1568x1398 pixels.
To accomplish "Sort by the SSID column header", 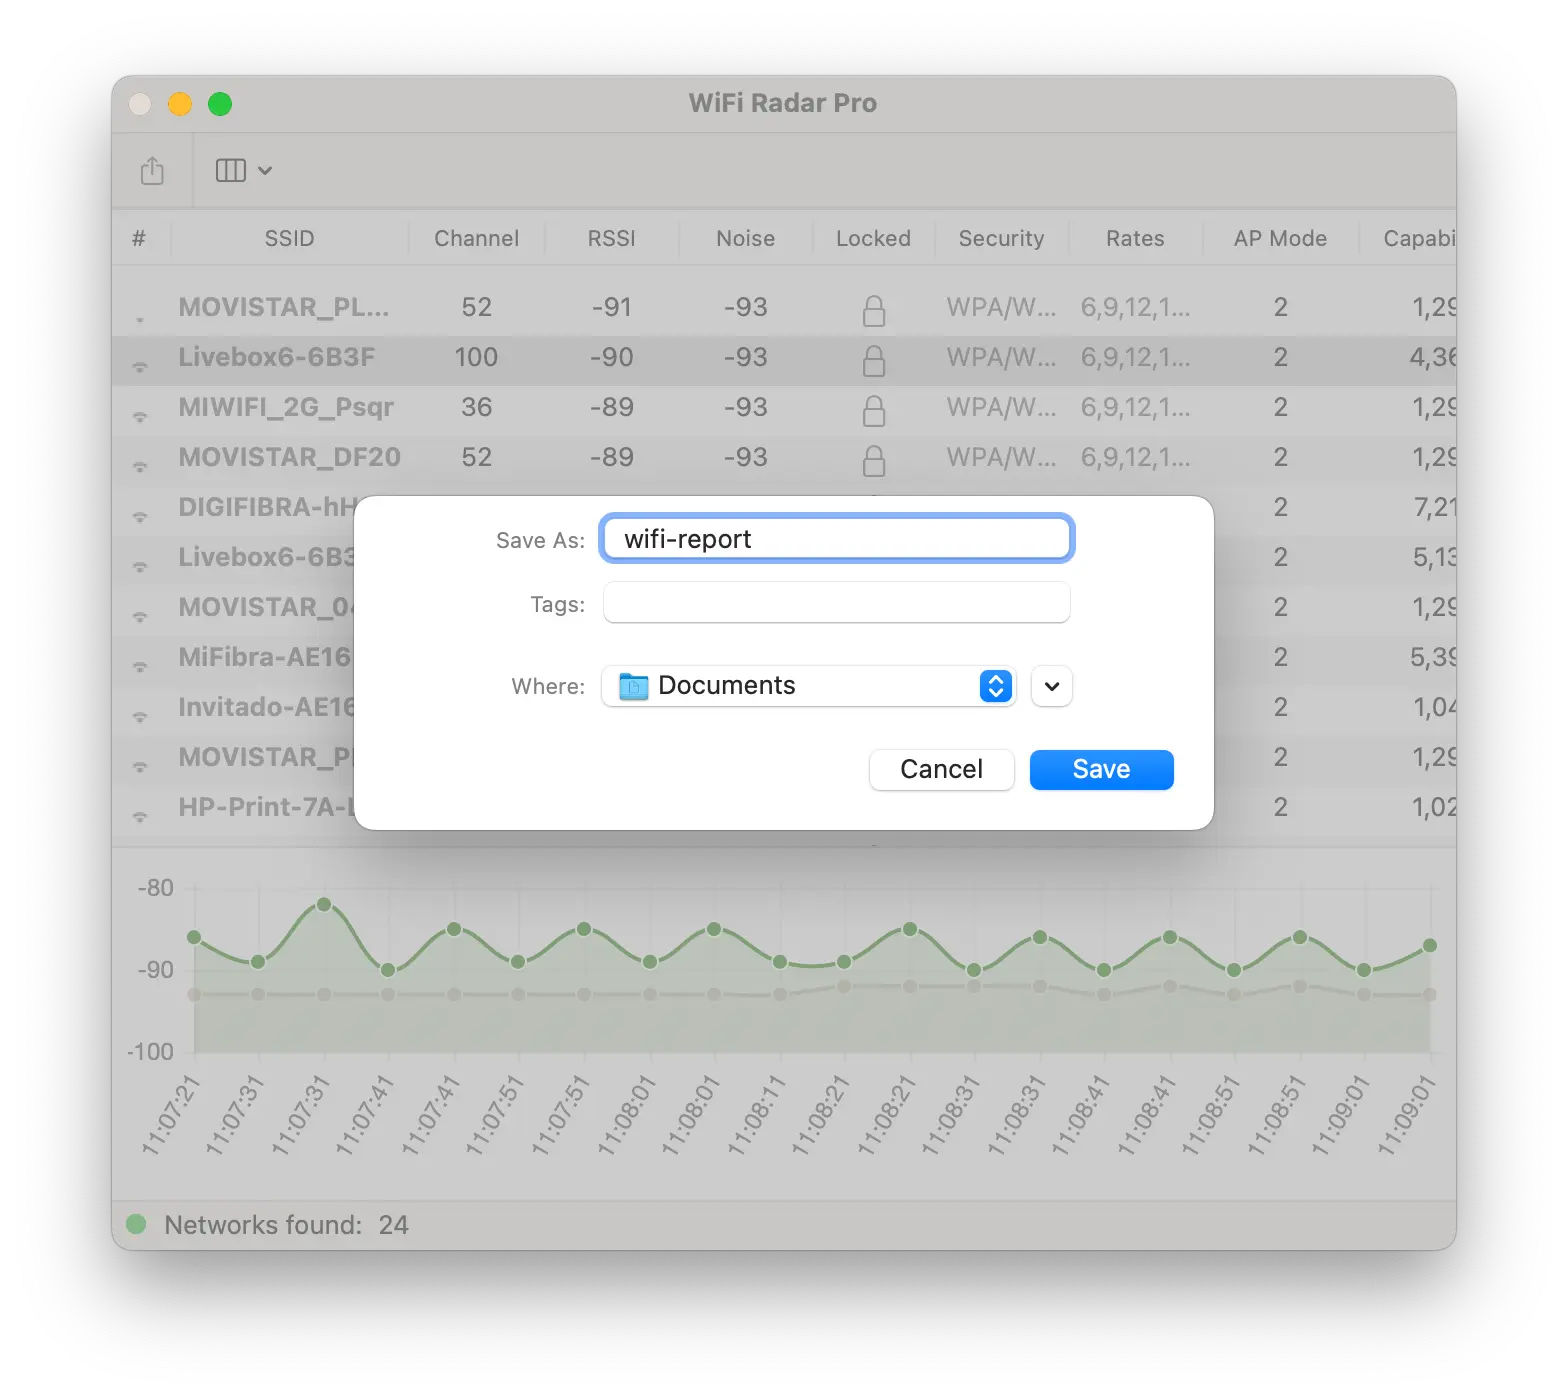I will tap(290, 238).
